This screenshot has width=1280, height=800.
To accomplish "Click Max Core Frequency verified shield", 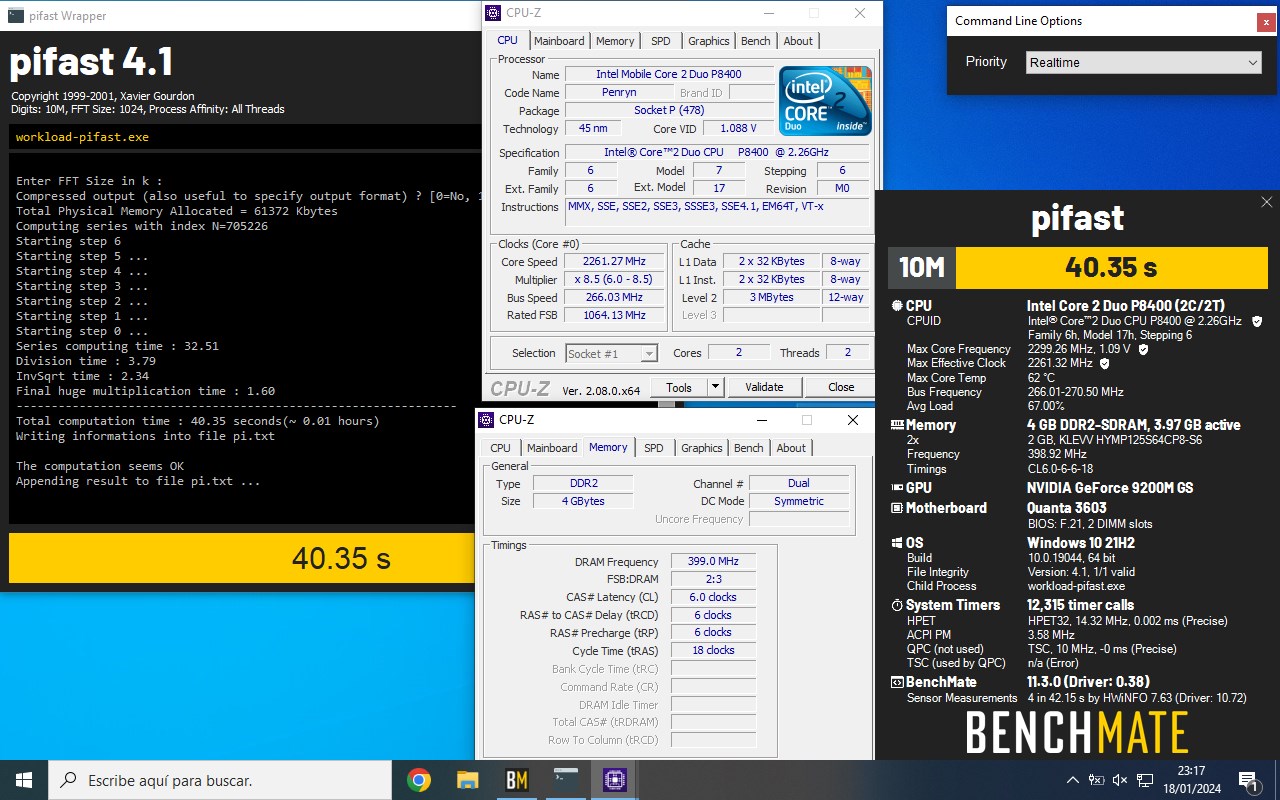I will 1143,349.
